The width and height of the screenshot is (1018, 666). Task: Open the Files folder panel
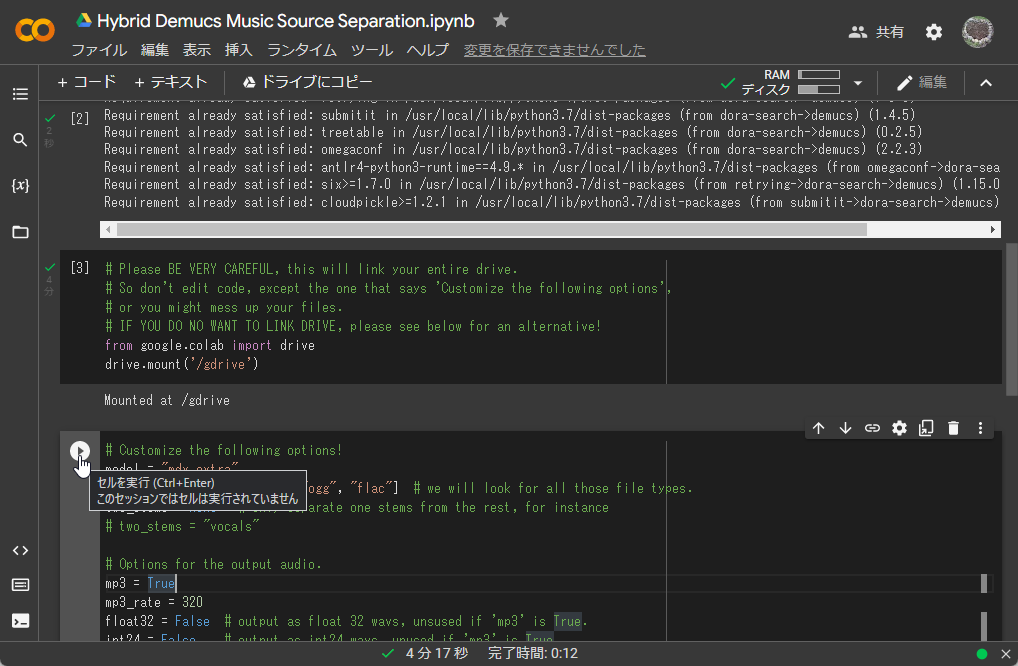(x=20, y=232)
